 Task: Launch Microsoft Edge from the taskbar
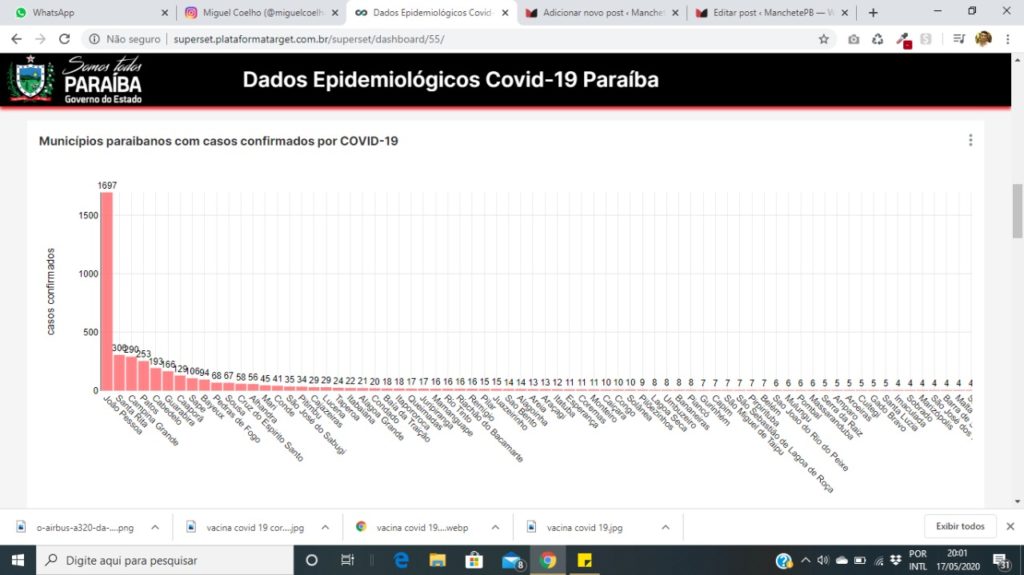click(401, 560)
